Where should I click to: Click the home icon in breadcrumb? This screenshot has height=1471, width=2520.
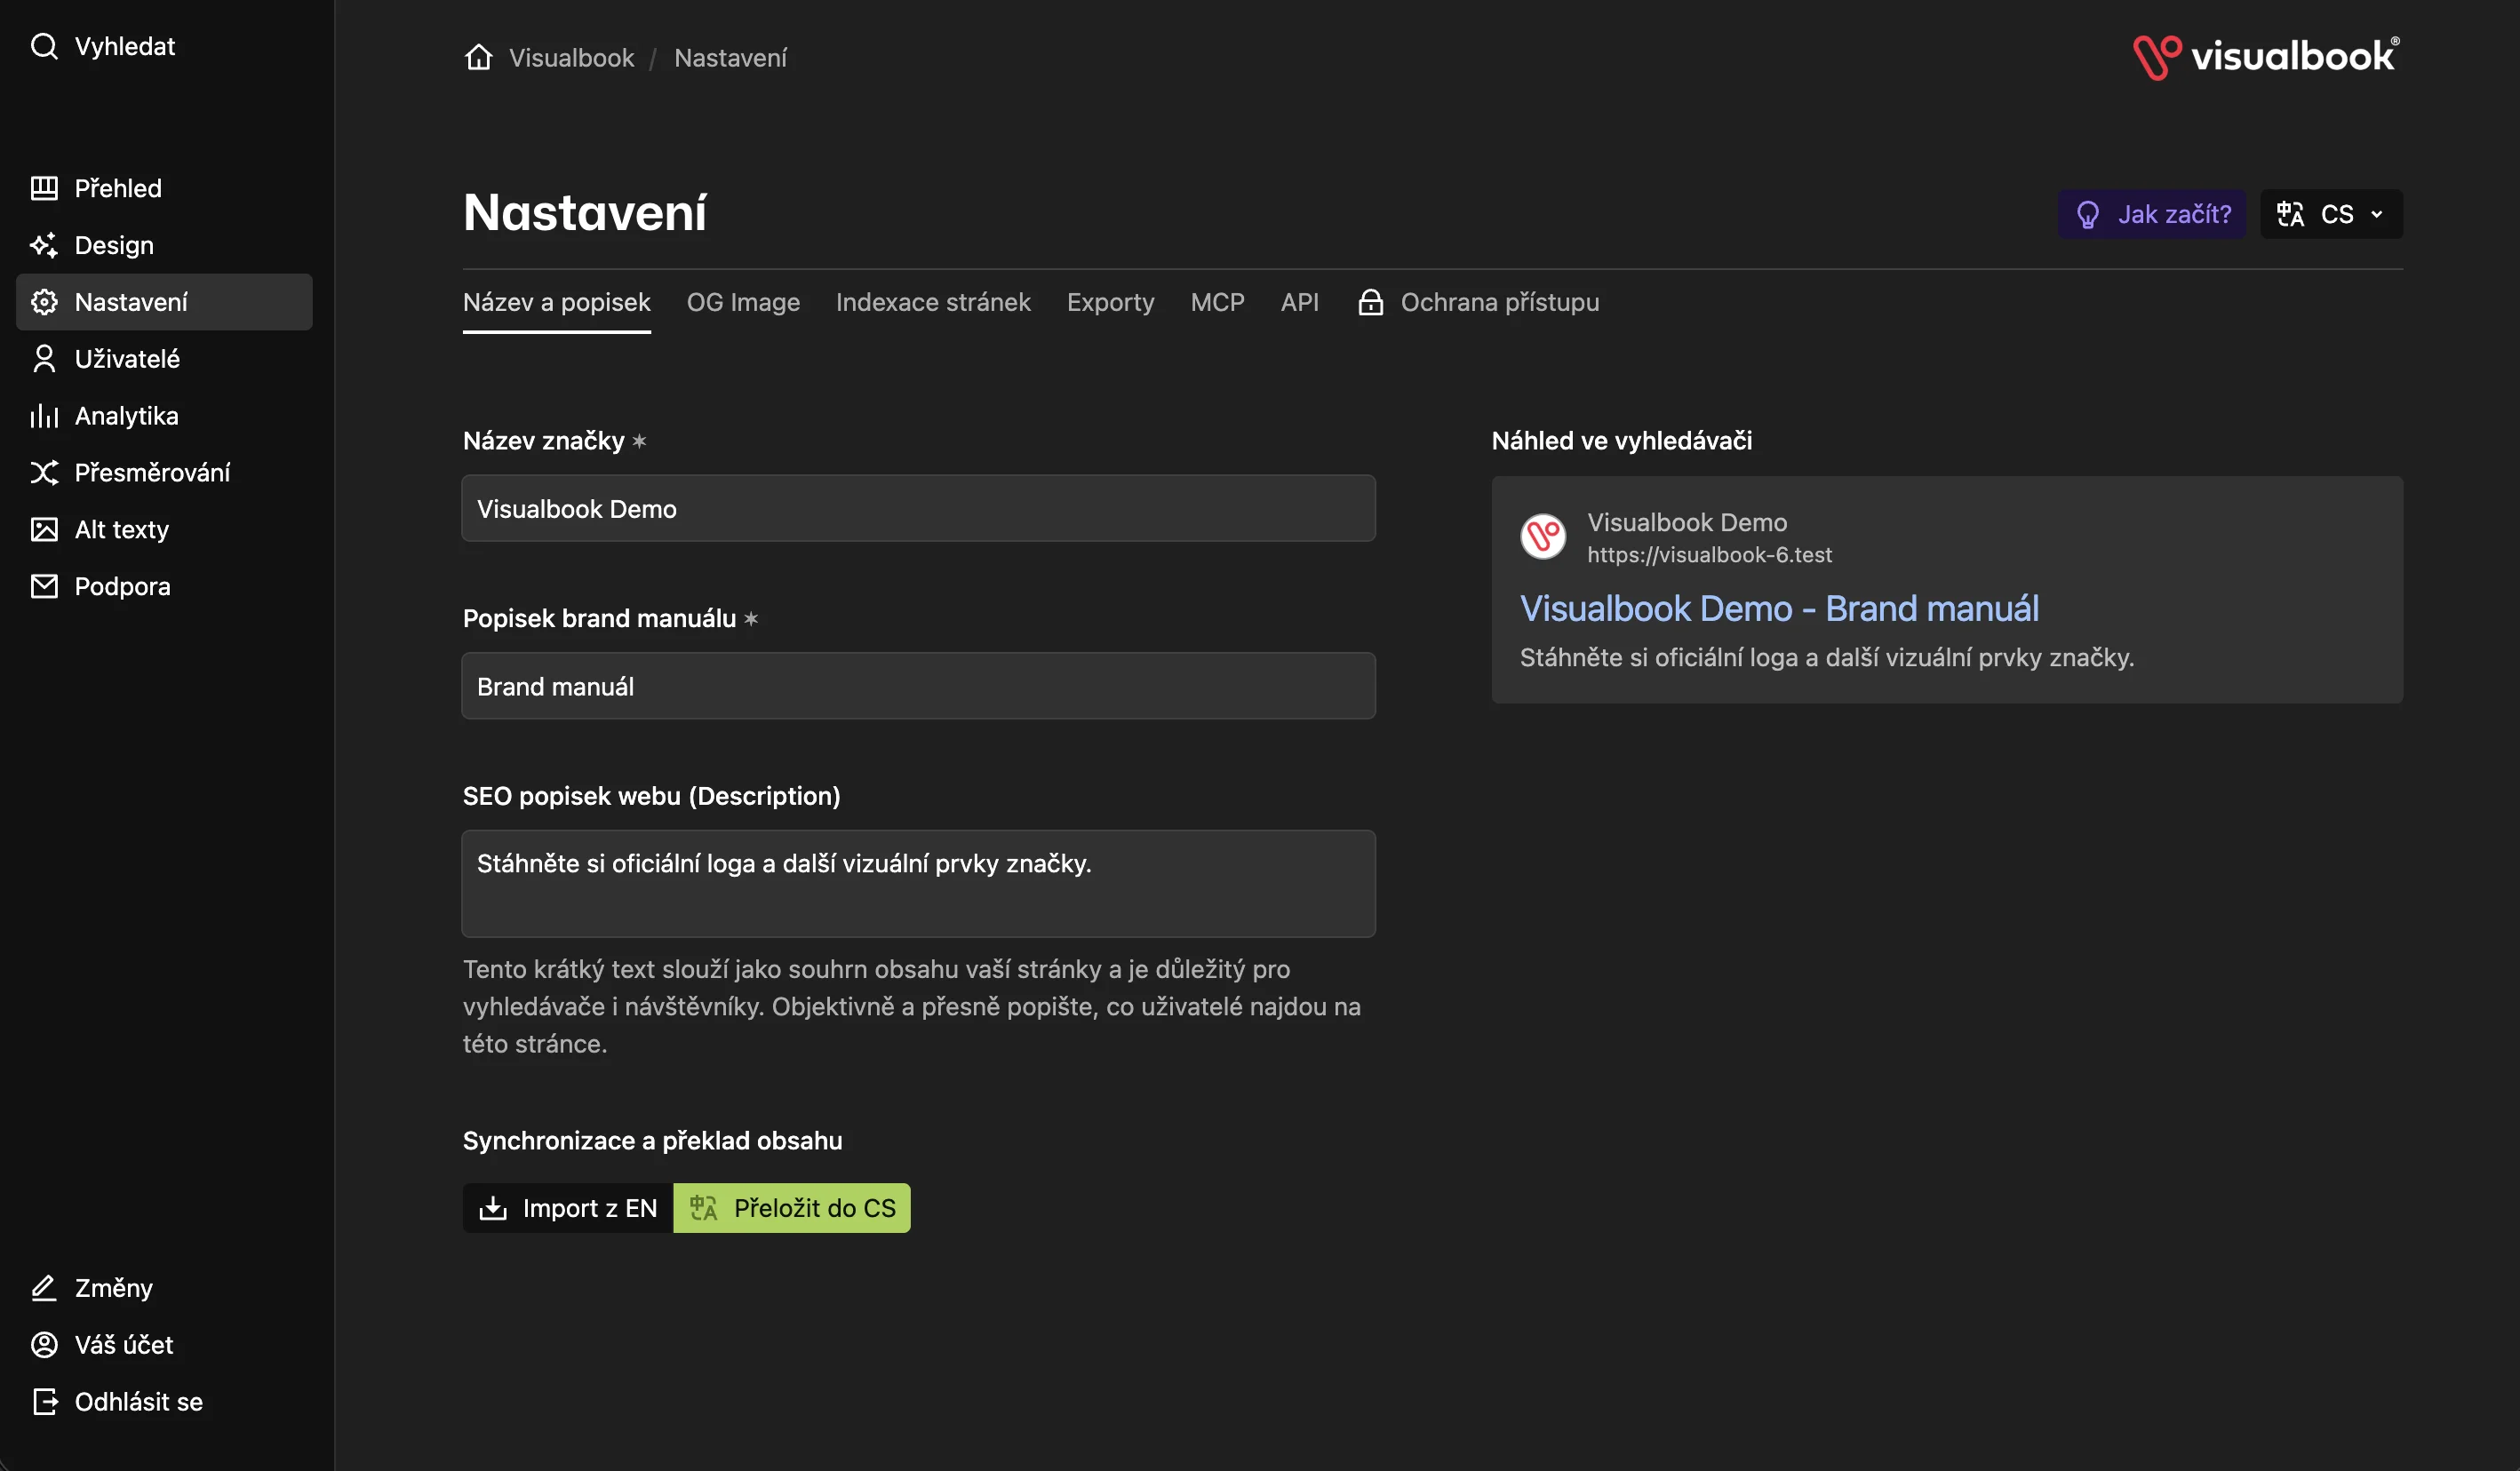click(479, 57)
